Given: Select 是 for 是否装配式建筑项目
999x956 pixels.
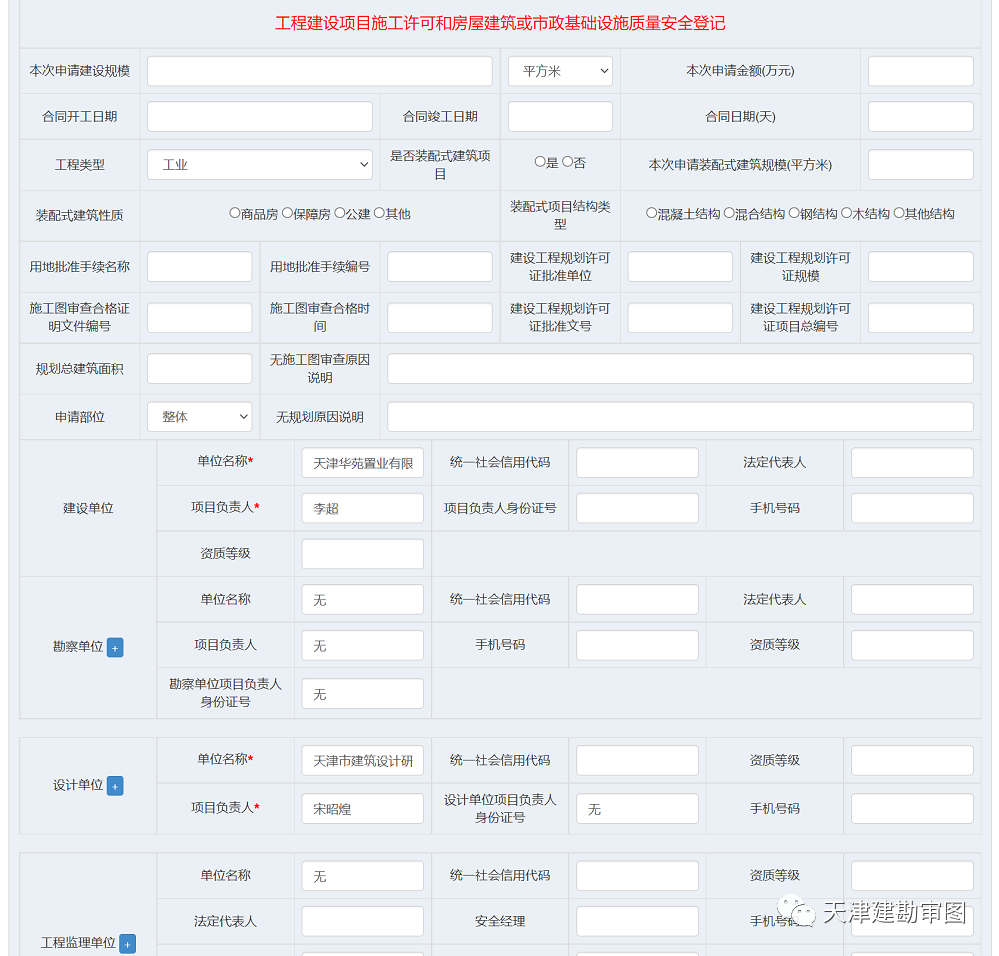Looking at the screenshot, I should pos(540,162).
